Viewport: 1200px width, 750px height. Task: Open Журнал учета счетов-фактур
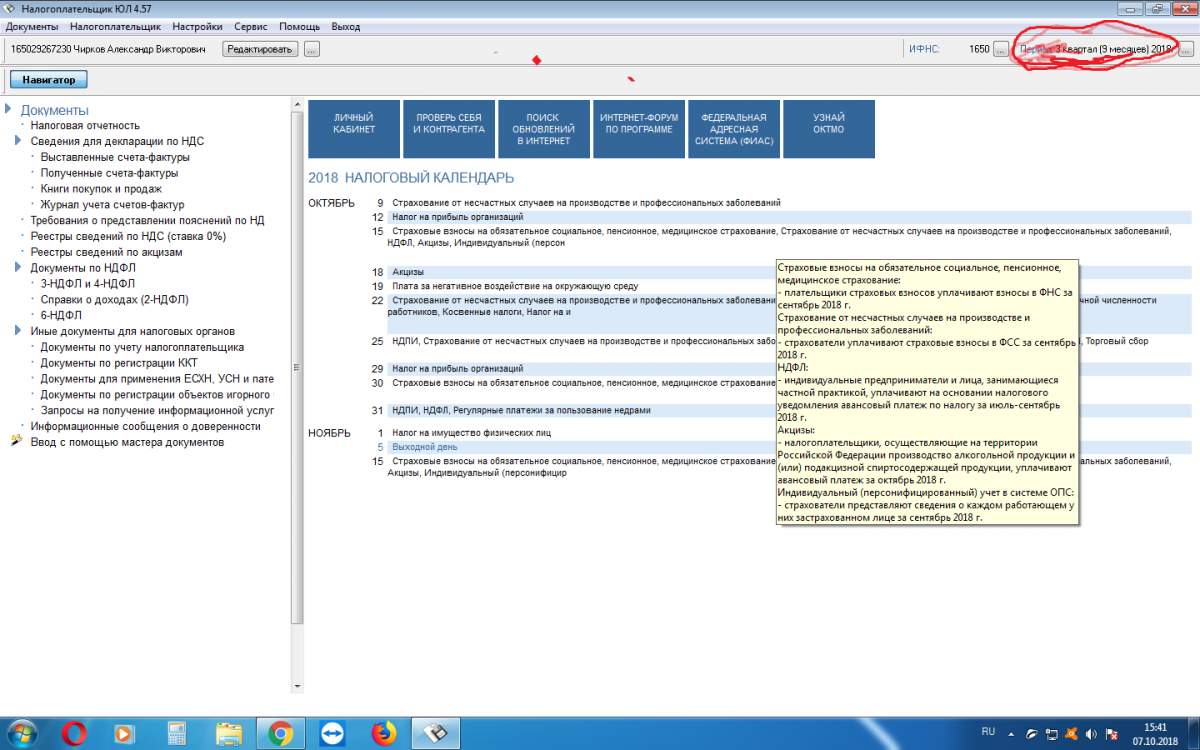[x=112, y=205]
